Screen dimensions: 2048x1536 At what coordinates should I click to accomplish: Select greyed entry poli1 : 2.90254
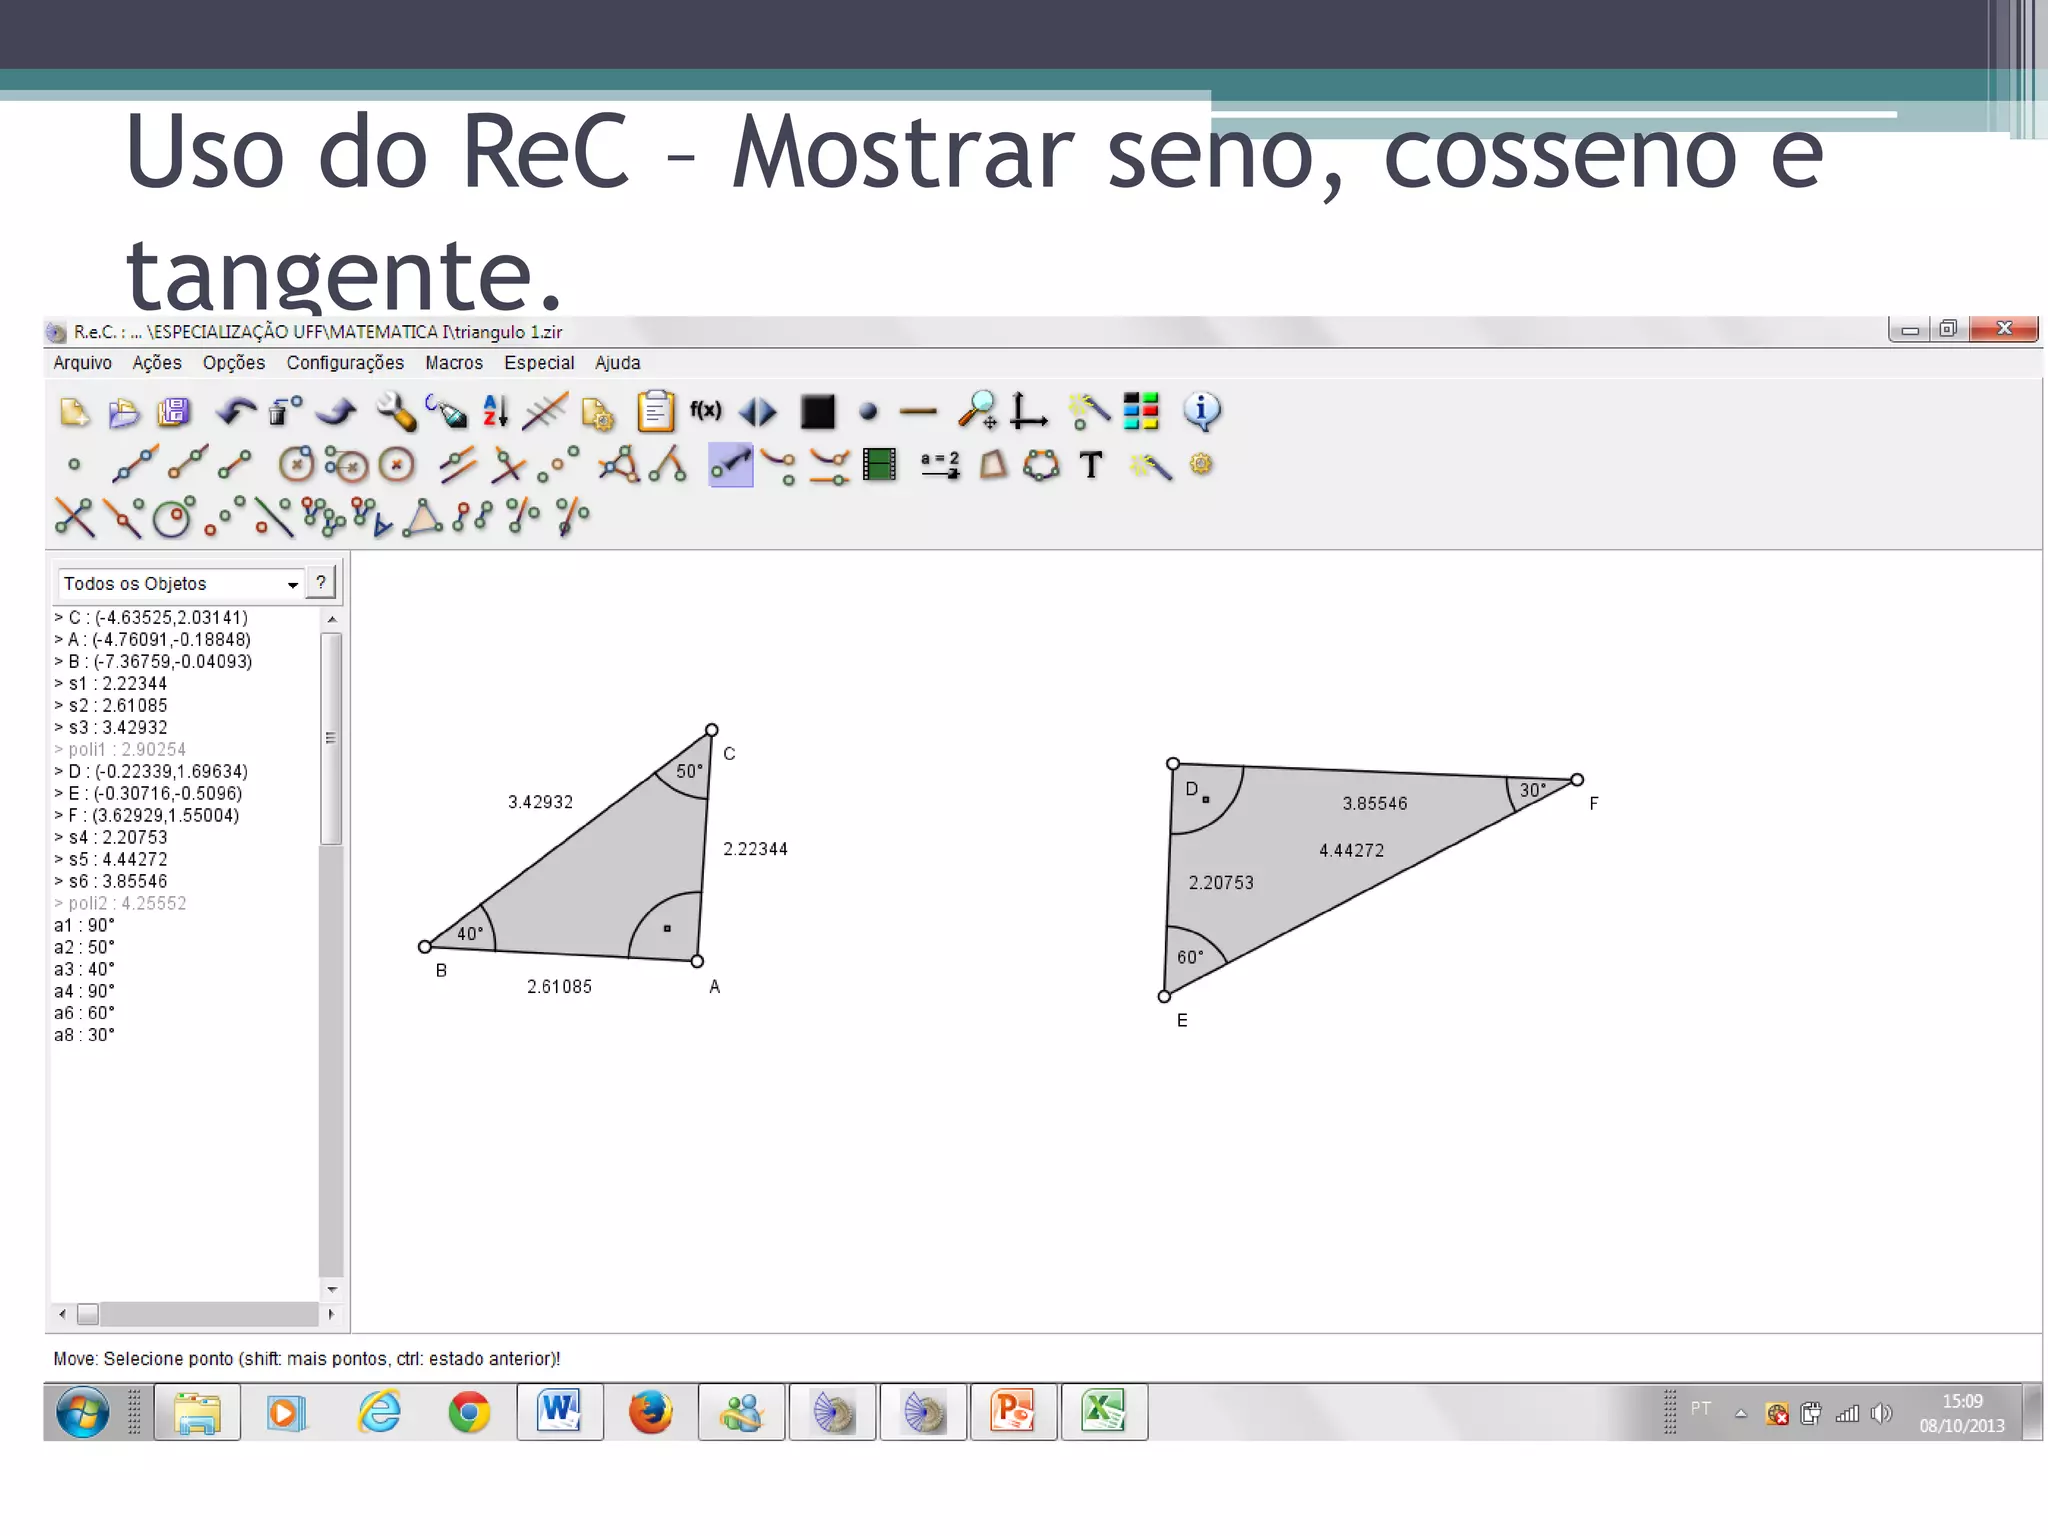(x=119, y=749)
